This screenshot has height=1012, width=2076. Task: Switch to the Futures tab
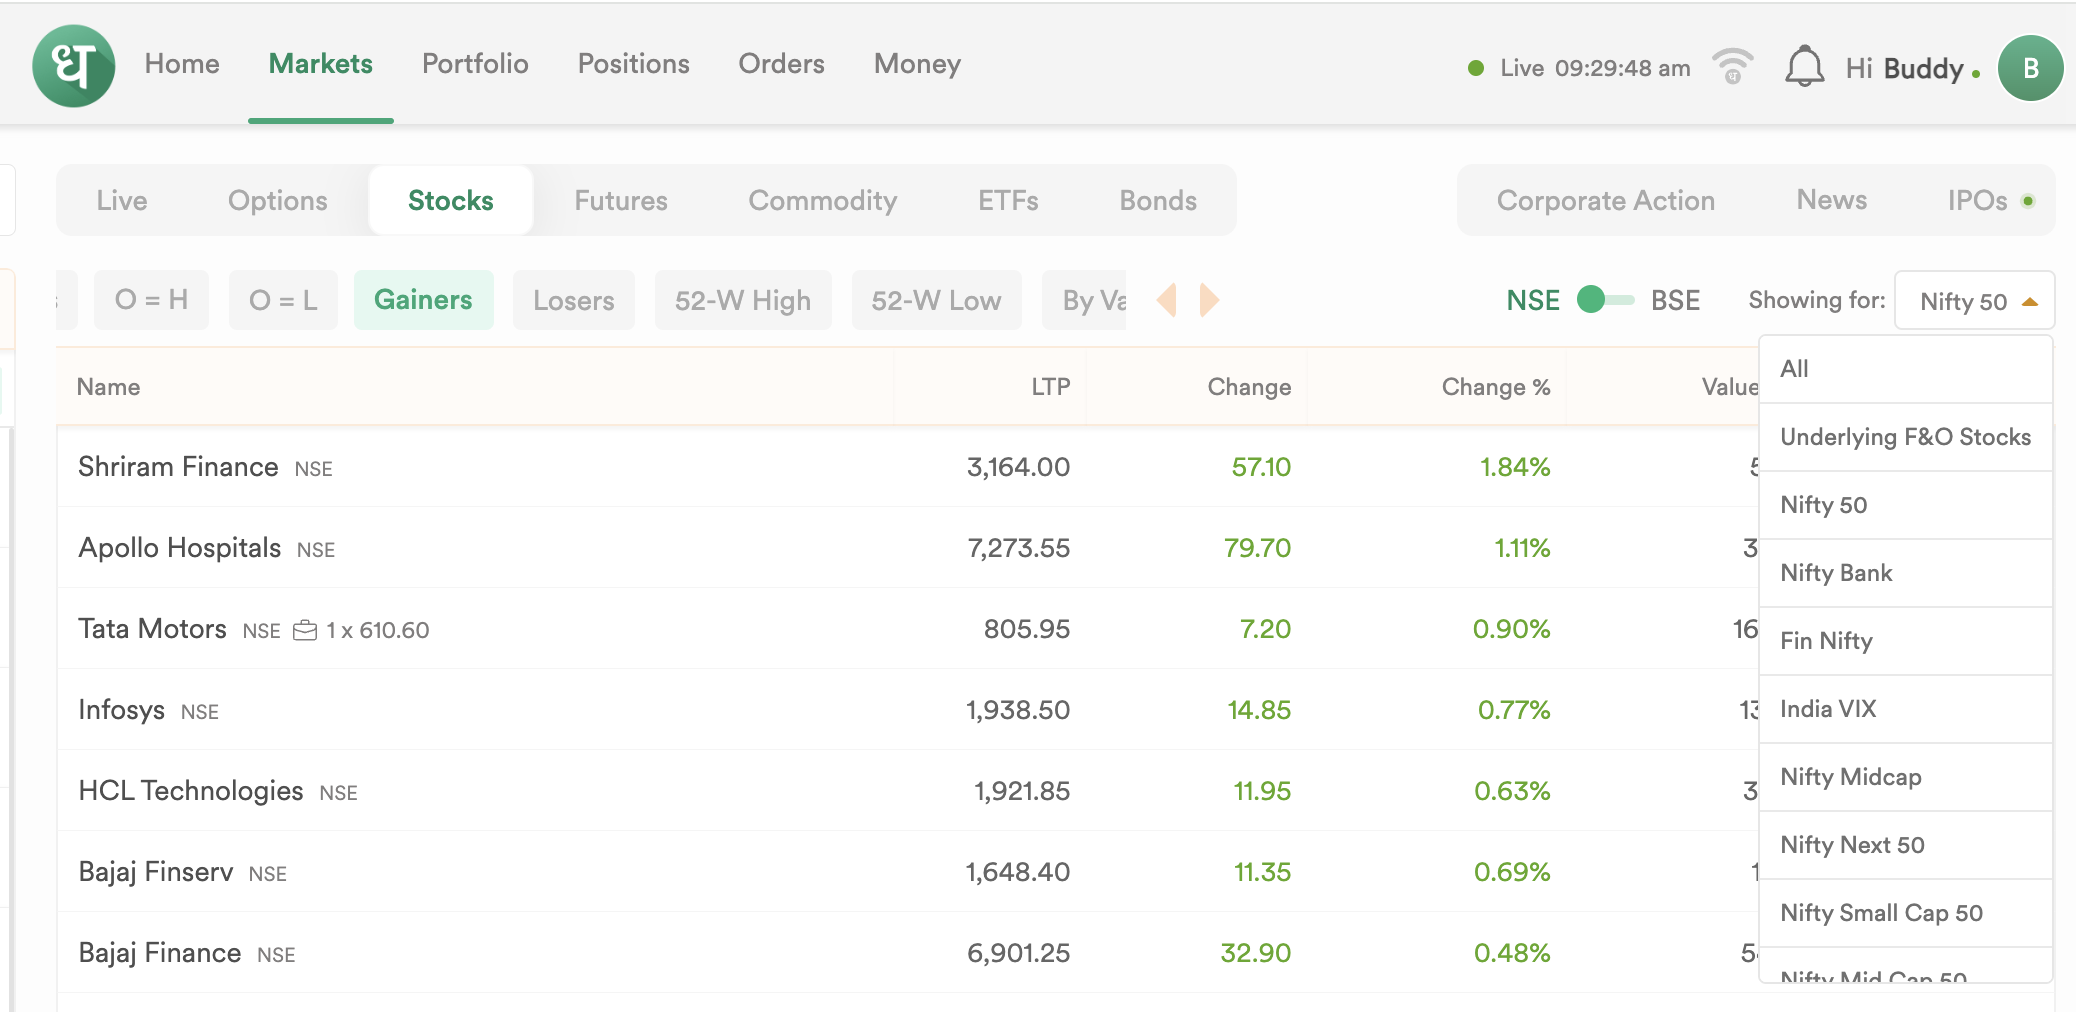[x=620, y=201]
